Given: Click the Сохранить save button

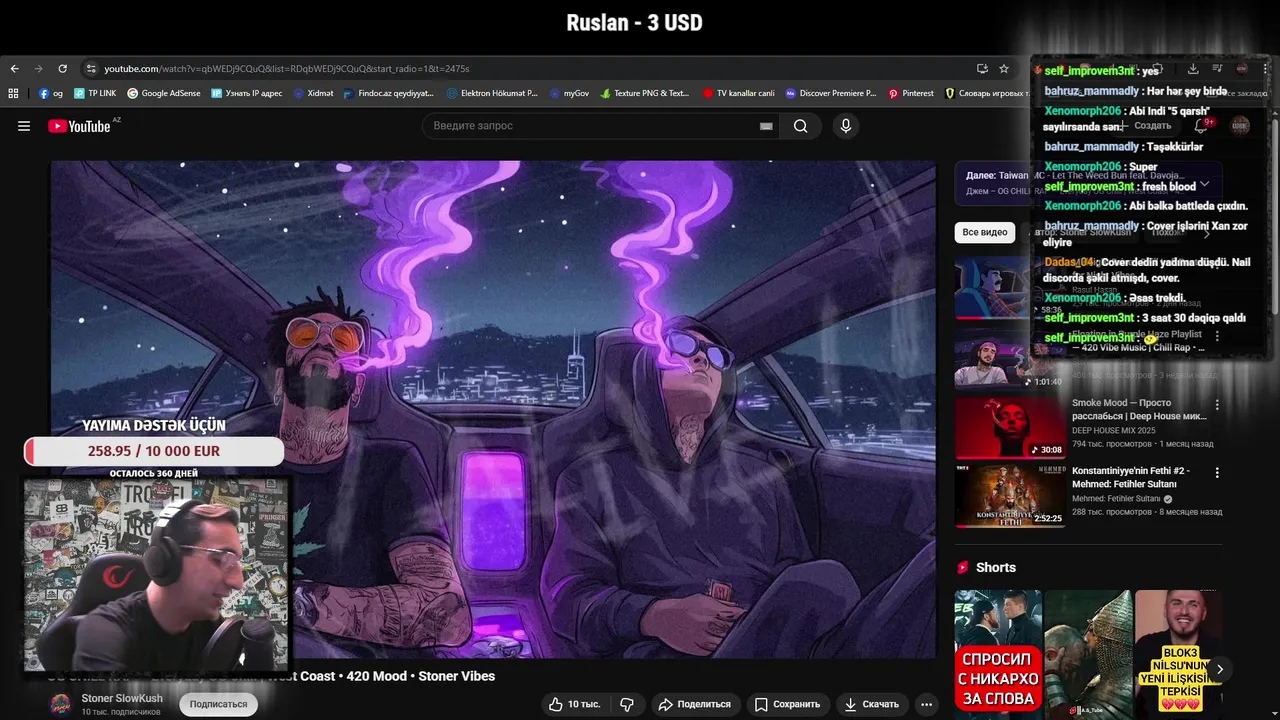Looking at the screenshot, I should tap(788, 704).
